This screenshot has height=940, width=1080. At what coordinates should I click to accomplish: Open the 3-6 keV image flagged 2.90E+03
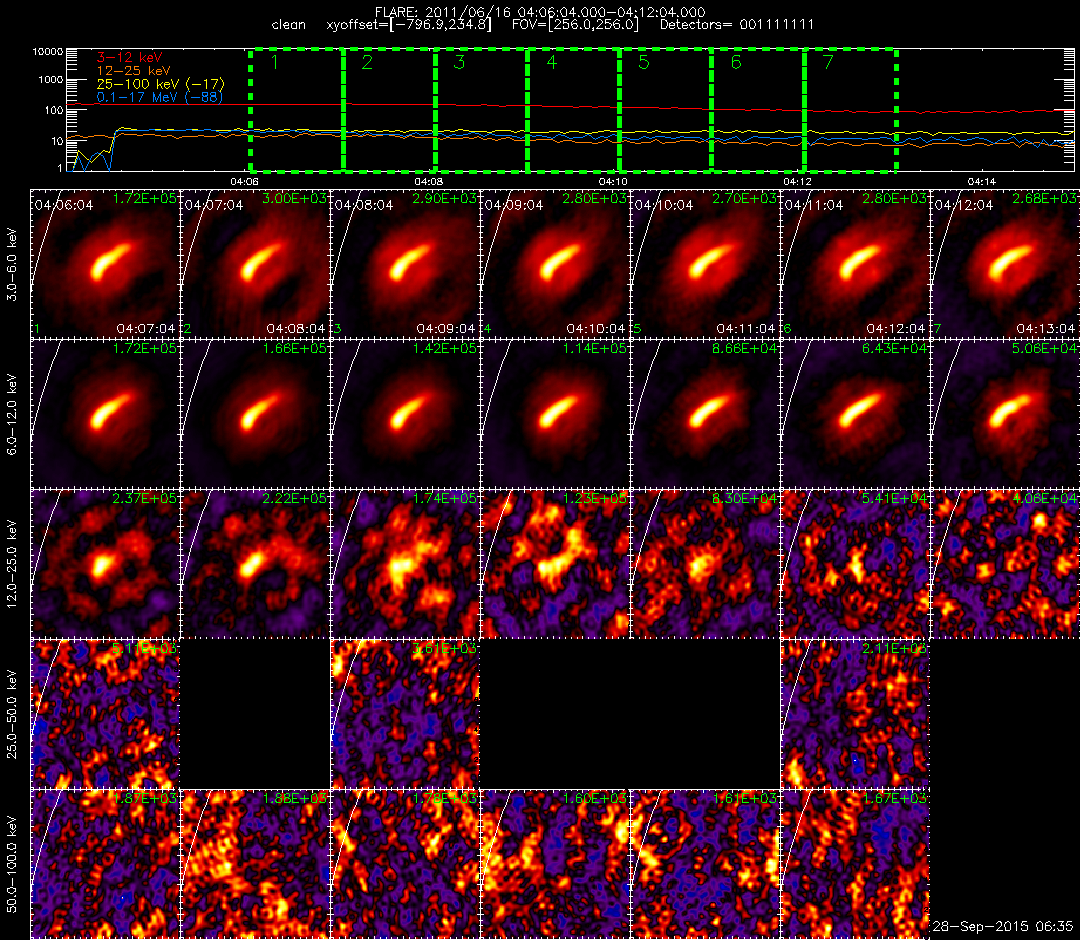405,264
